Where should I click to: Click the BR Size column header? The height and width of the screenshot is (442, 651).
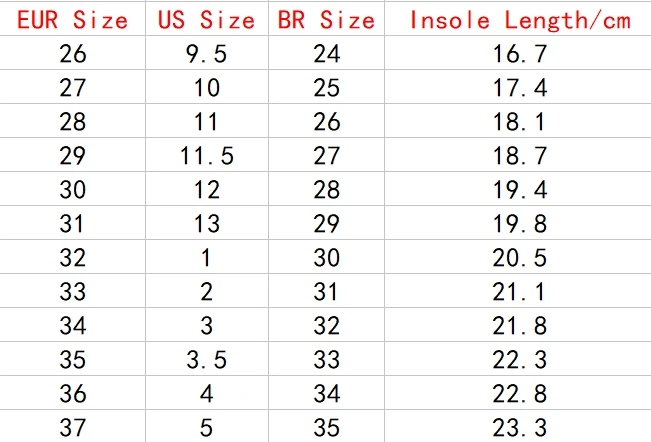(x=326, y=20)
